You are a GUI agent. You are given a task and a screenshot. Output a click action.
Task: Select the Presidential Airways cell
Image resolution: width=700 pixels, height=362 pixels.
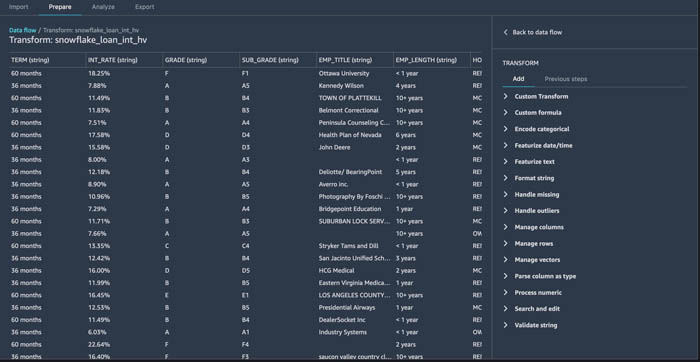tap(347, 308)
